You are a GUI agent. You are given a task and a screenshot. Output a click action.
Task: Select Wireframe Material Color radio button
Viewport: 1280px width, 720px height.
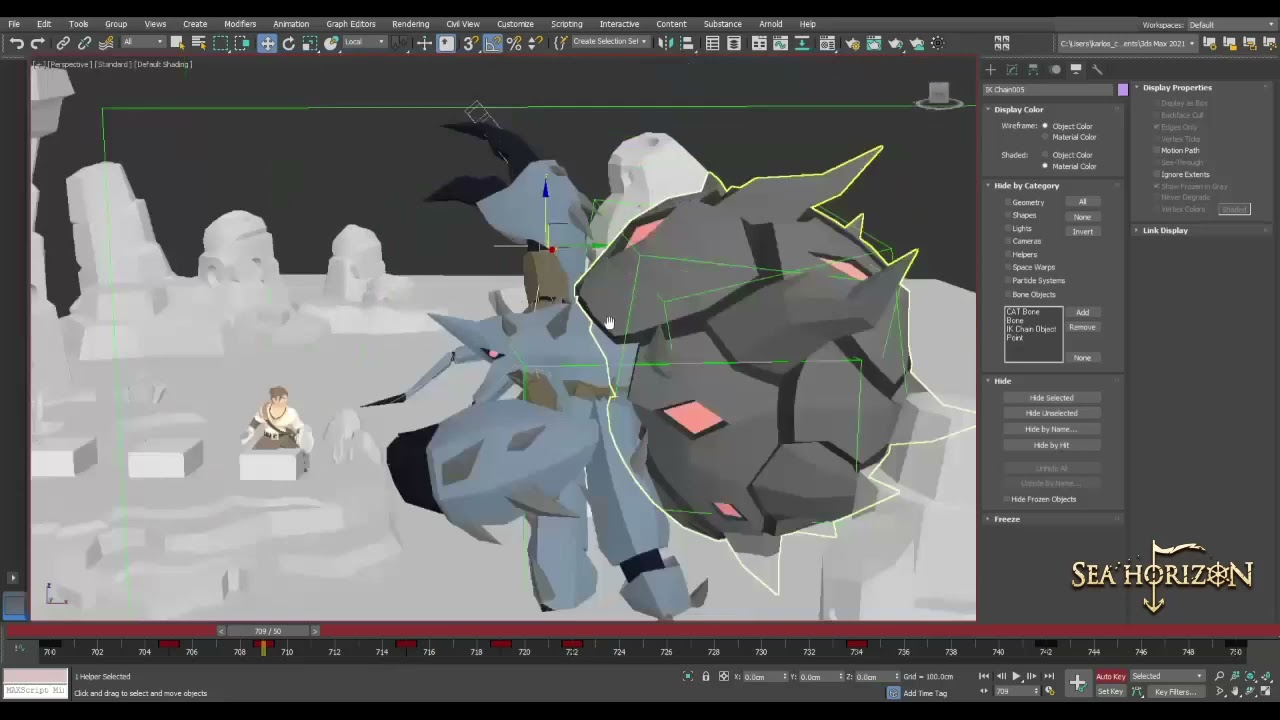1045,137
